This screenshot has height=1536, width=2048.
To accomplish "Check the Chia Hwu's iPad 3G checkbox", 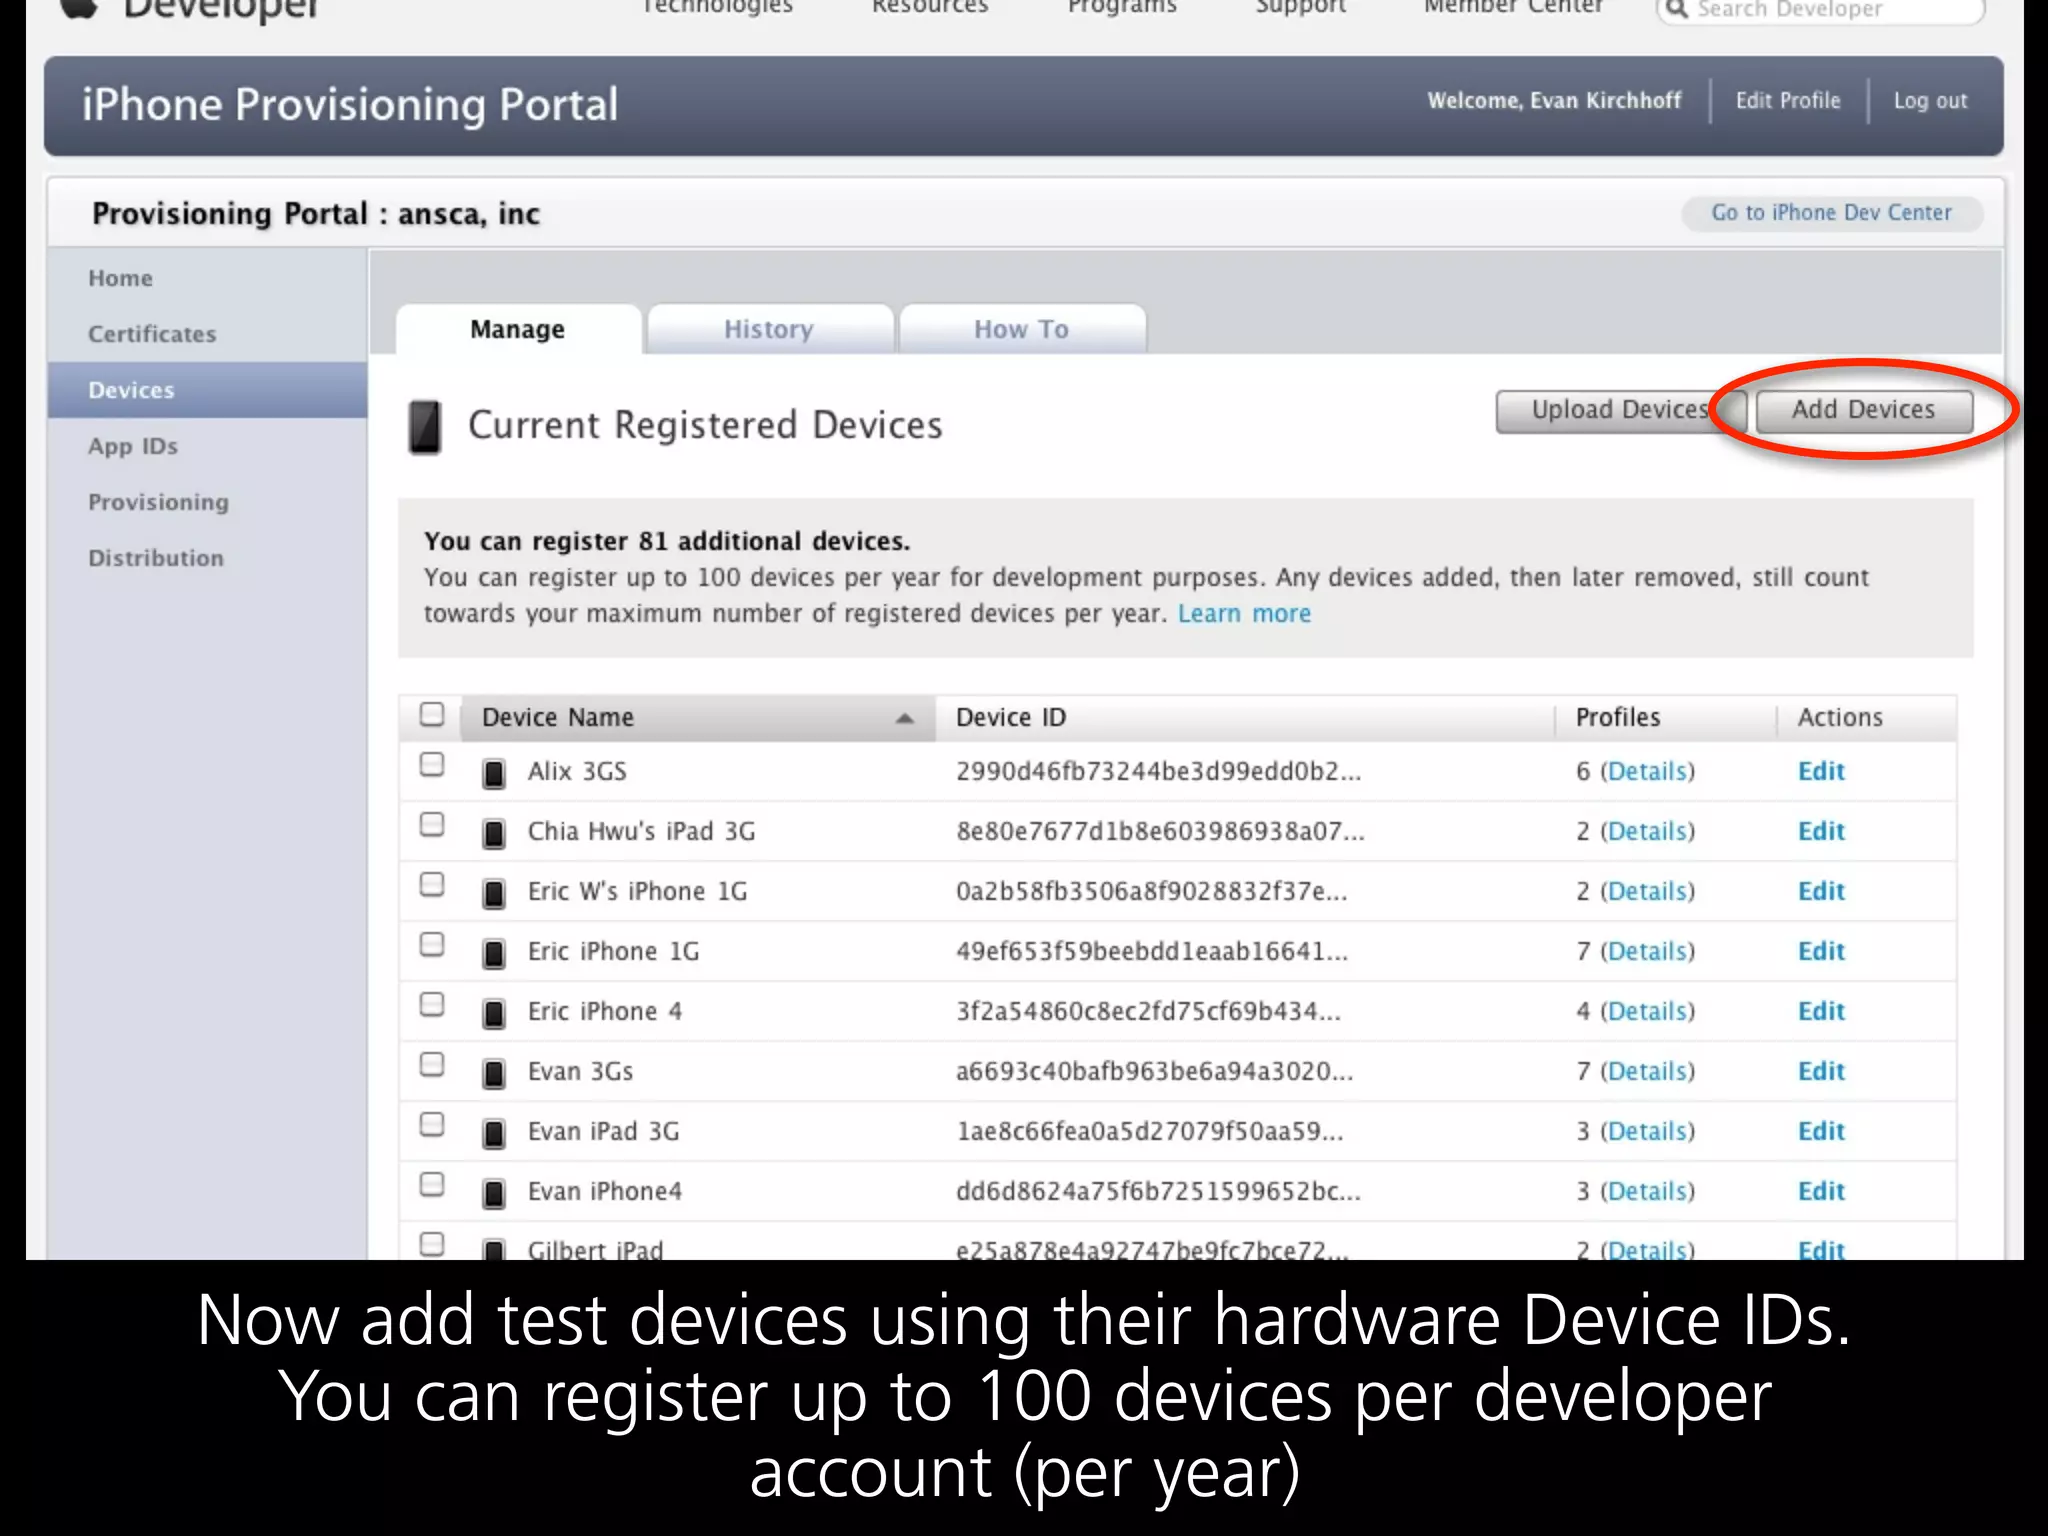I will point(432,825).
